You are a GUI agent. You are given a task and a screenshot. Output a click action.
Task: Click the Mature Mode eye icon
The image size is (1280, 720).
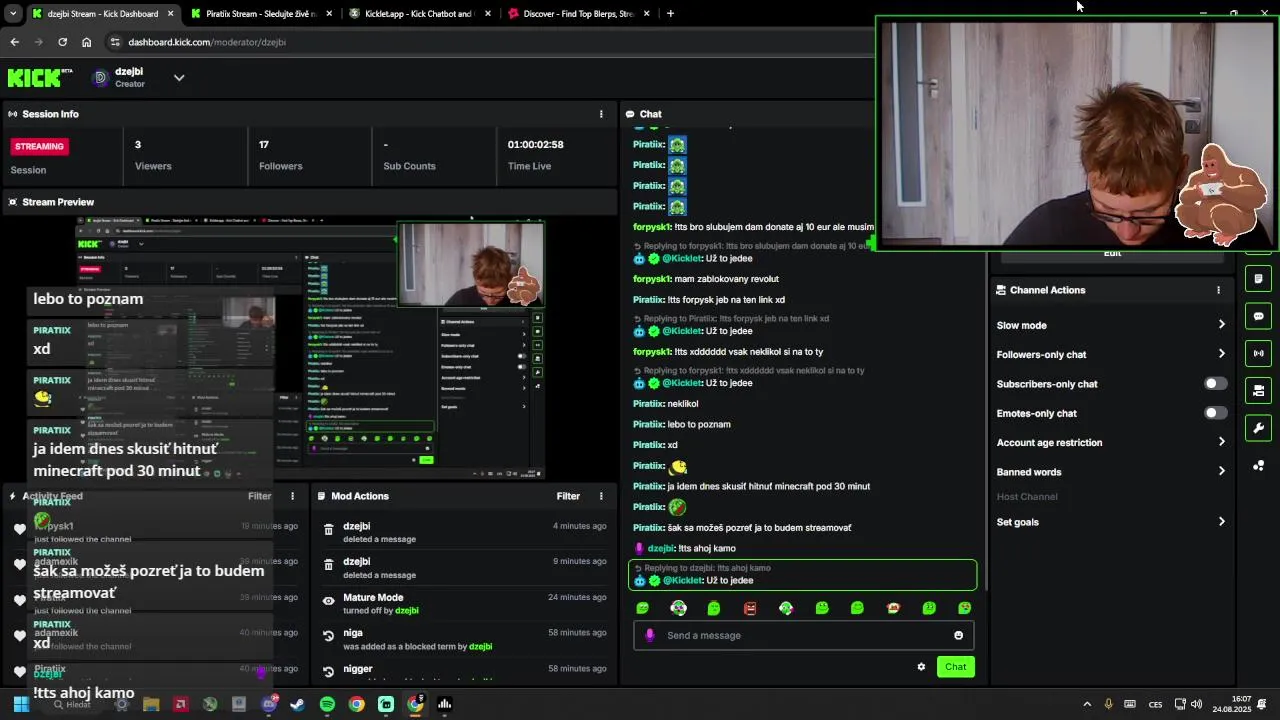328,601
